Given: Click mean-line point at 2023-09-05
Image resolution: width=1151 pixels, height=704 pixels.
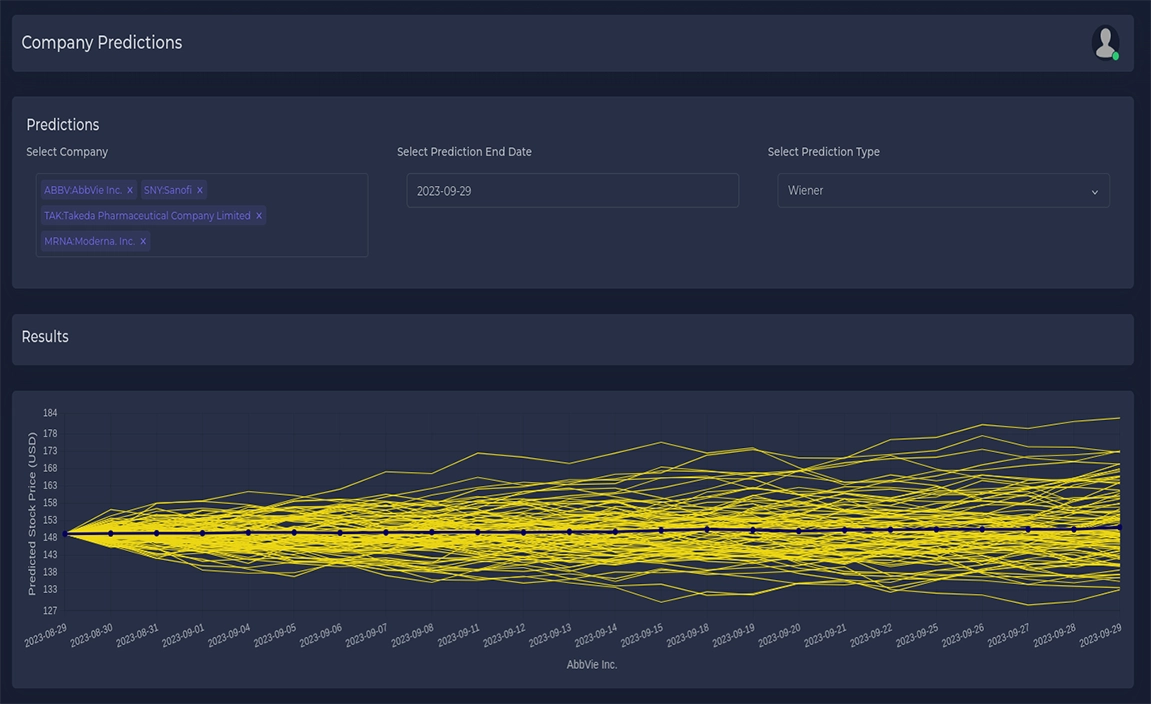Looking at the screenshot, I should tap(294, 533).
